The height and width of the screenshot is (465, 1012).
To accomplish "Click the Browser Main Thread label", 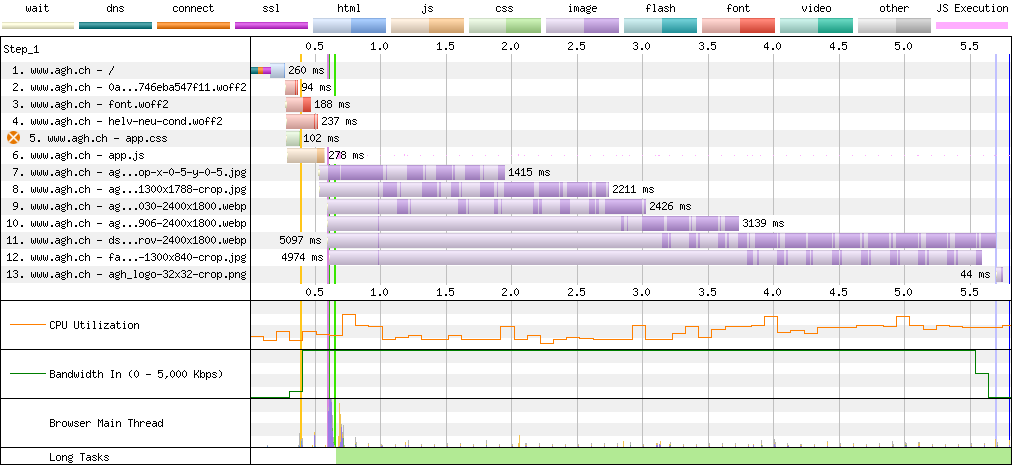I will pos(106,423).
